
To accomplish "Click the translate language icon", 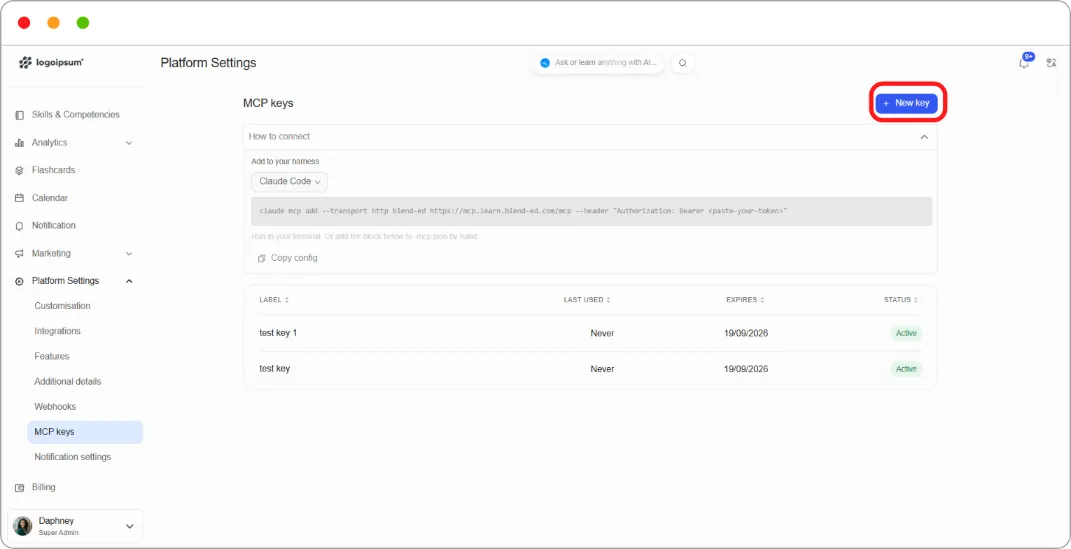I will pyautogui.click(x=1051, y=63).
